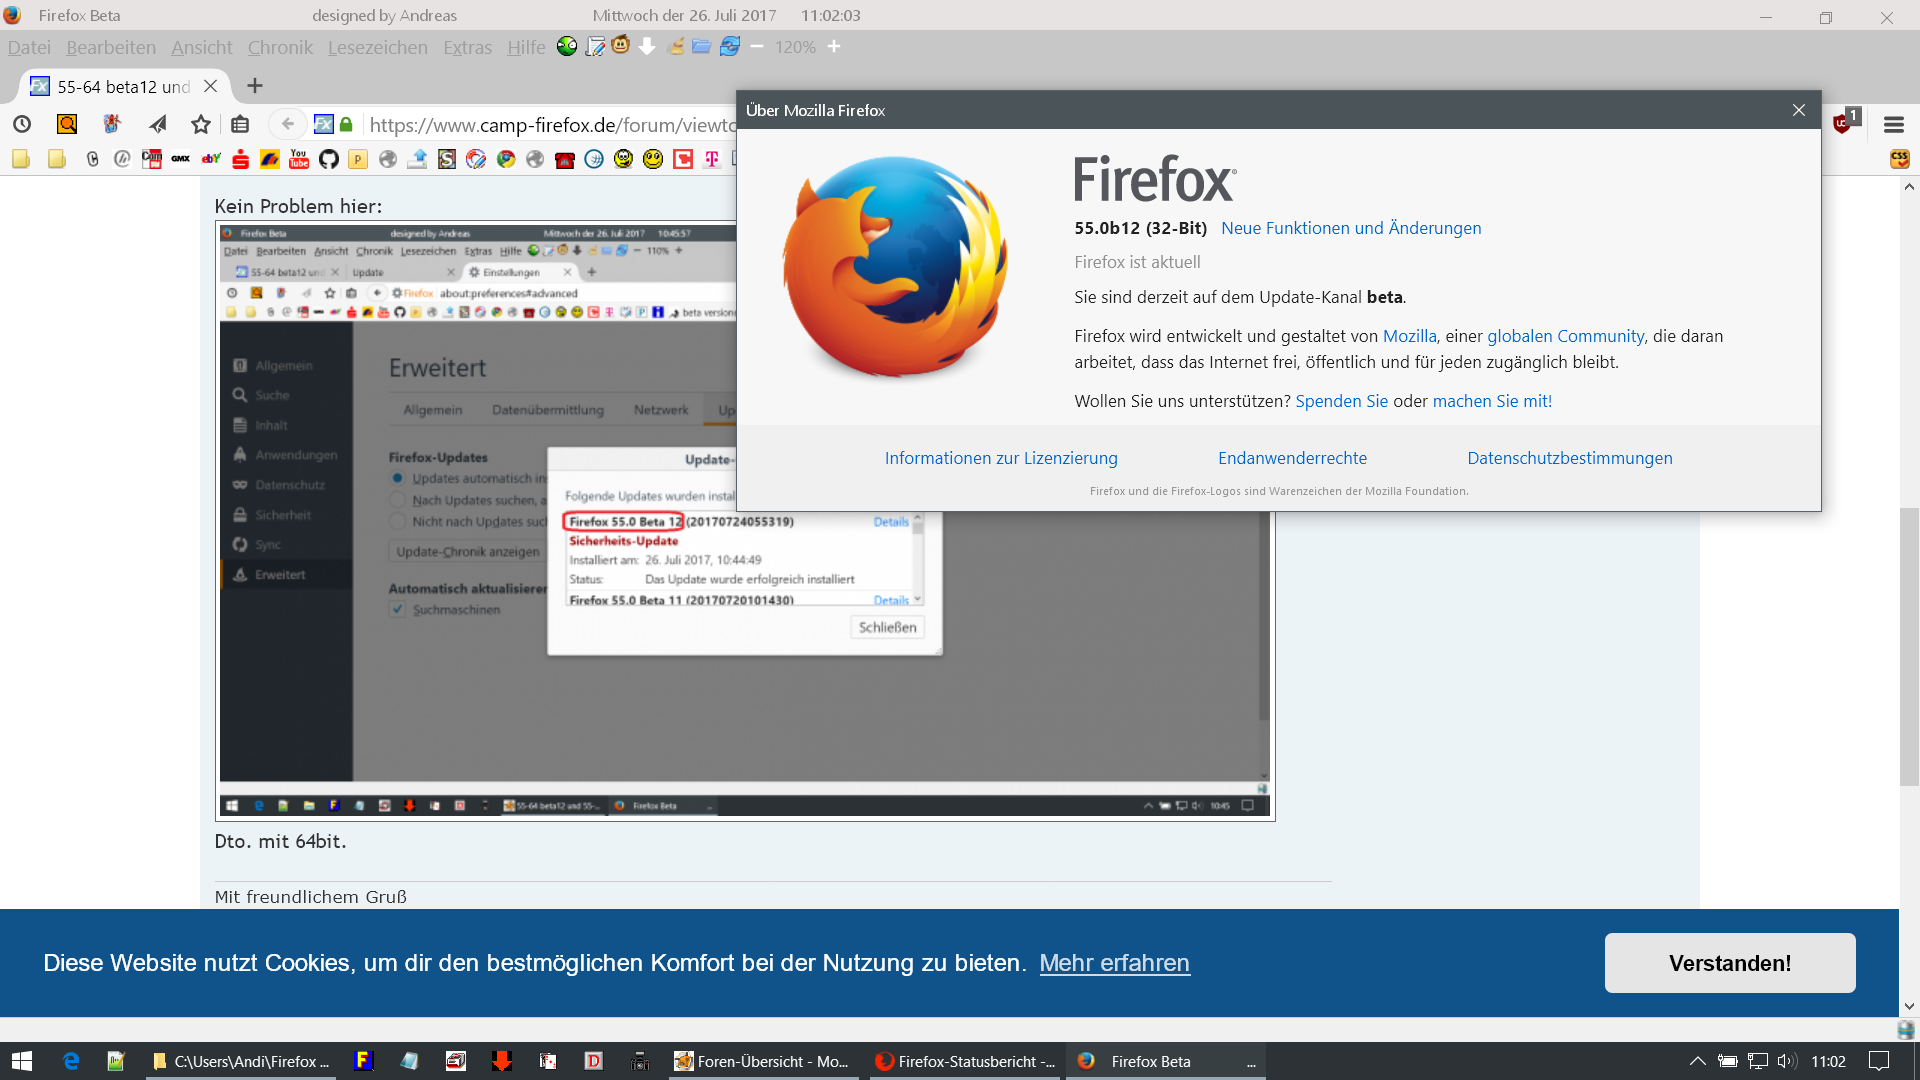
Task: Click the back navigation arrow
Action: tap(288, 124)
